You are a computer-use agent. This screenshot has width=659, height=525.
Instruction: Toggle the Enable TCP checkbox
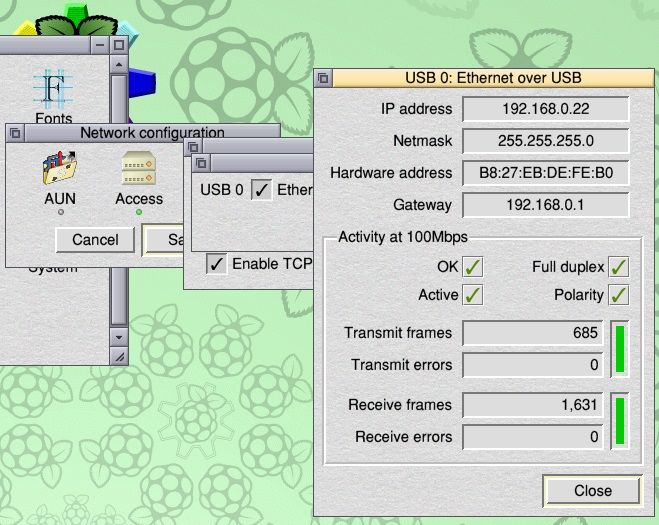coord(216,264)
